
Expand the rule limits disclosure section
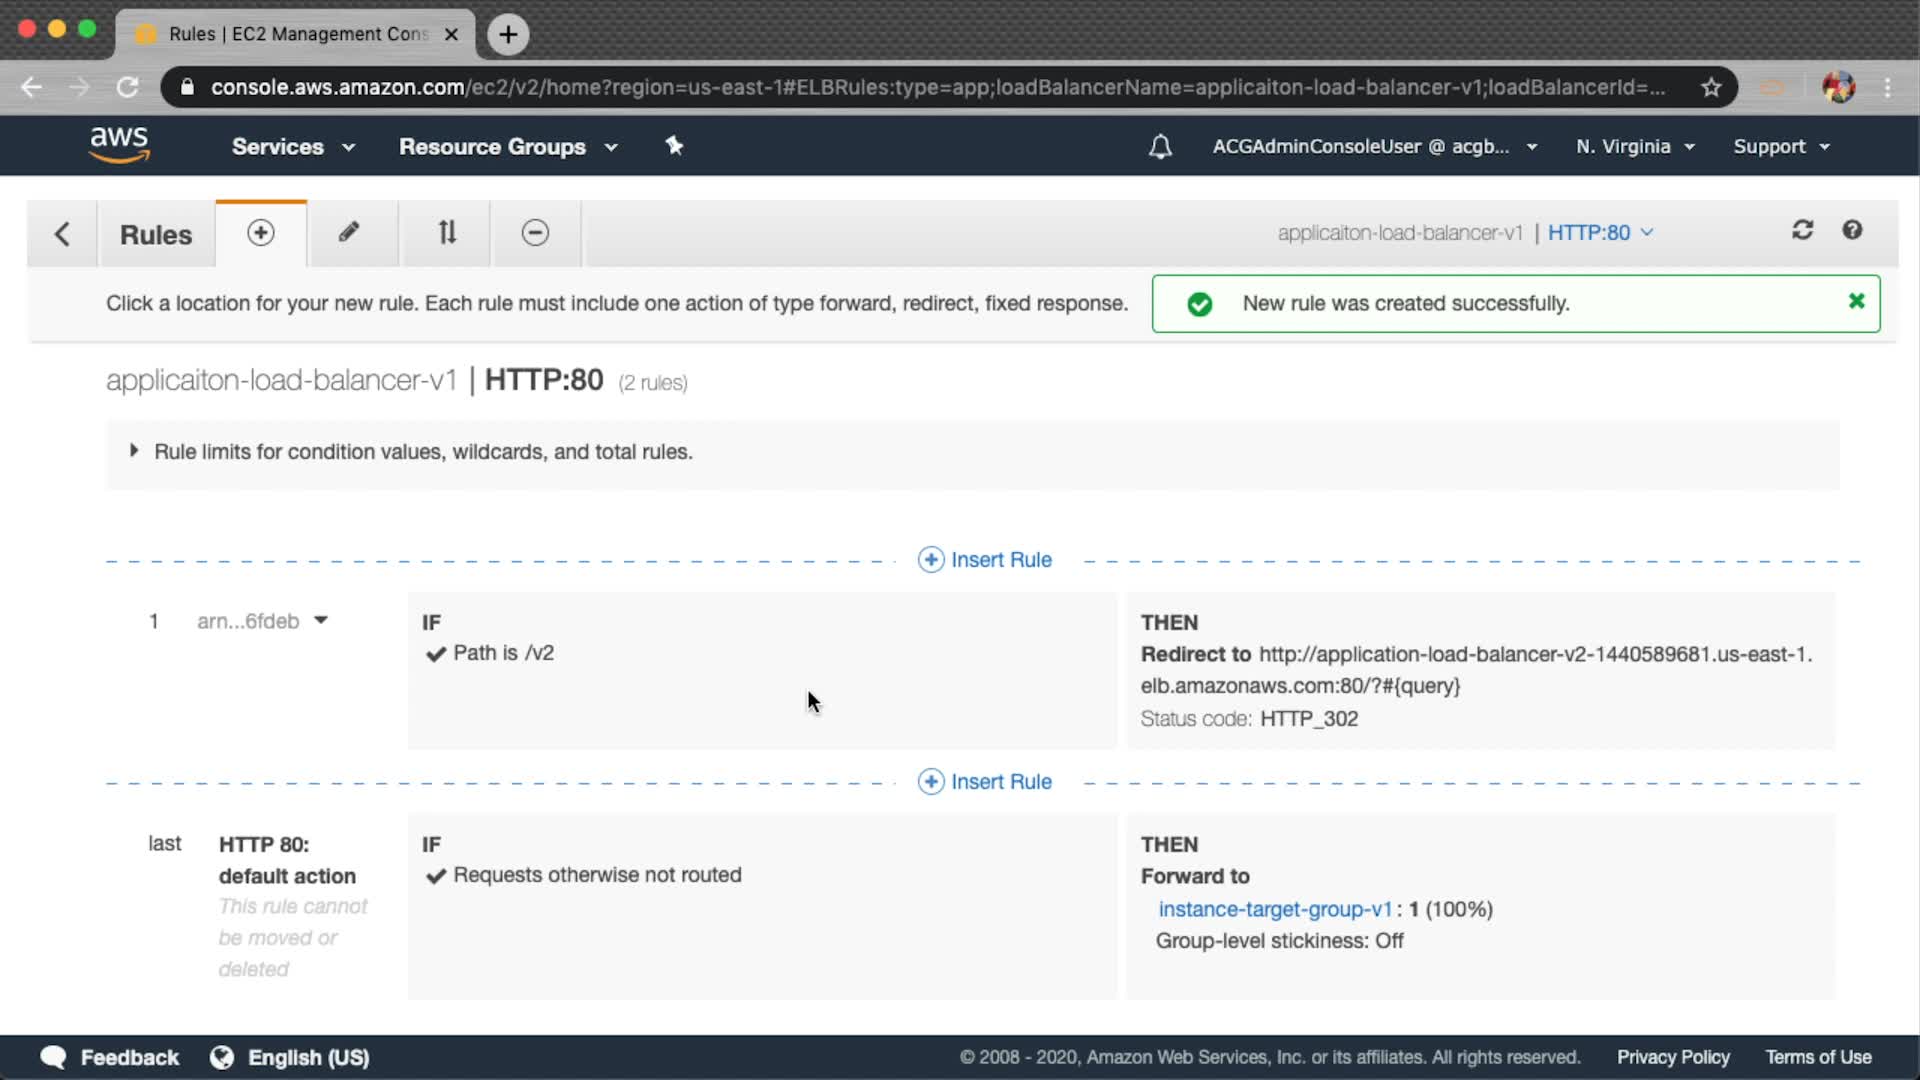tap(134, 451)
